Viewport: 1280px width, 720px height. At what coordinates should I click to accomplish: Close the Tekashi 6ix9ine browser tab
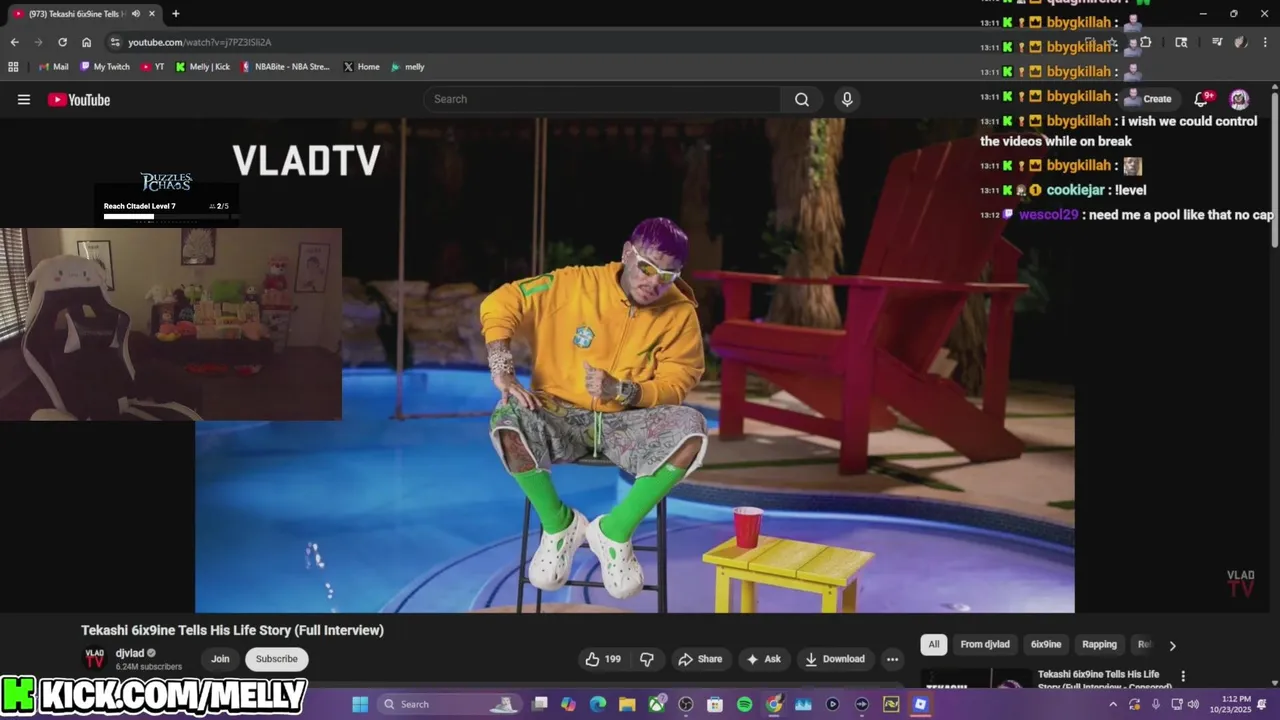(x=153, y=14)
